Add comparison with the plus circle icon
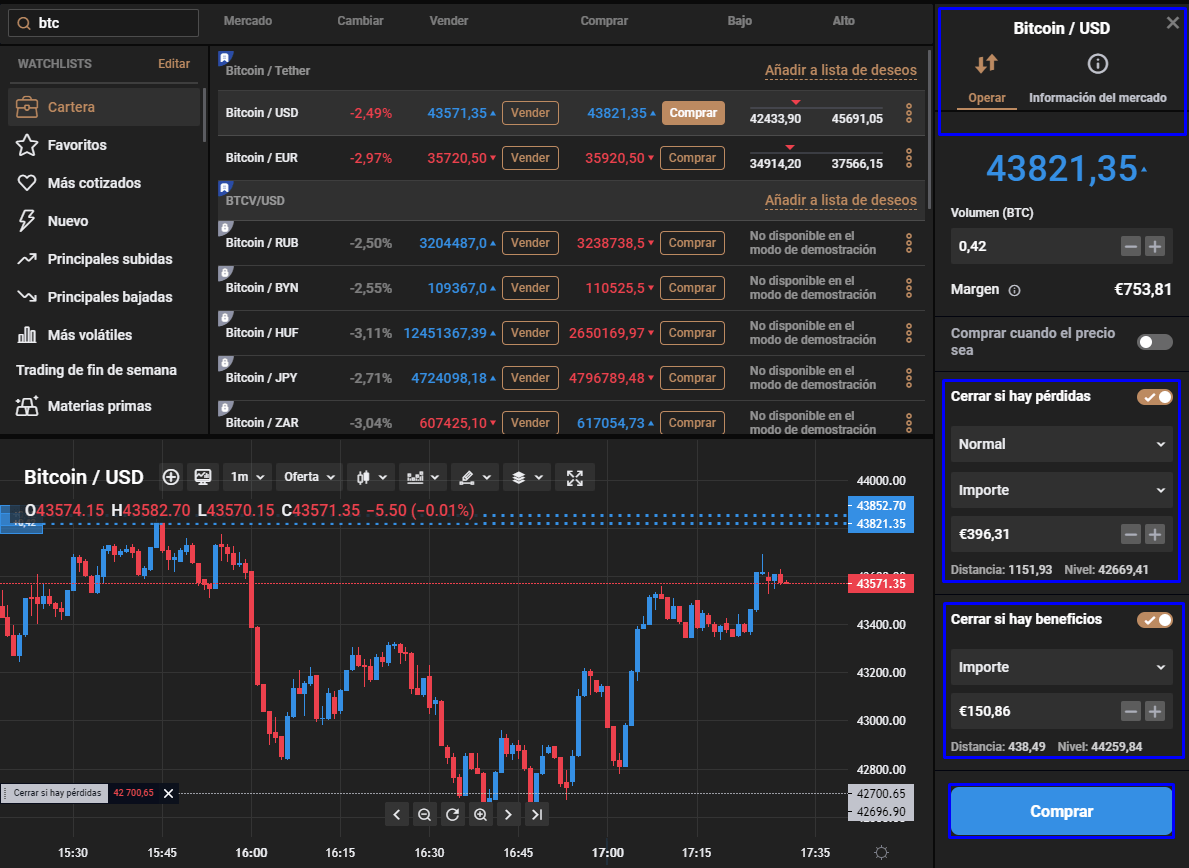The height and width of the screenshot is (868, 1189). (x=171, y=477)
